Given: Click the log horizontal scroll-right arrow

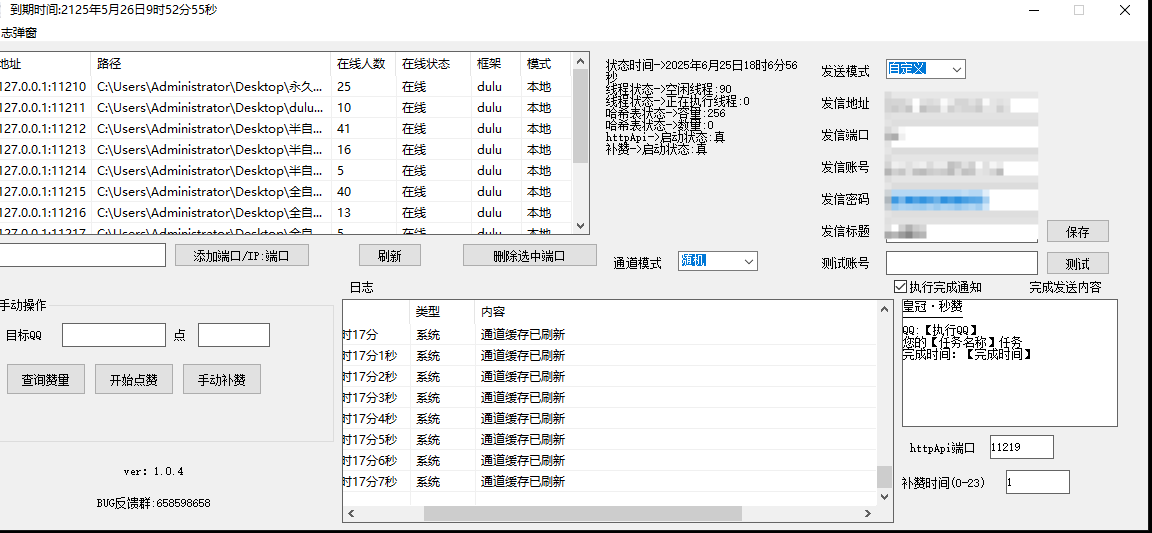Looking at the screenshot, I should coord(883,513).
